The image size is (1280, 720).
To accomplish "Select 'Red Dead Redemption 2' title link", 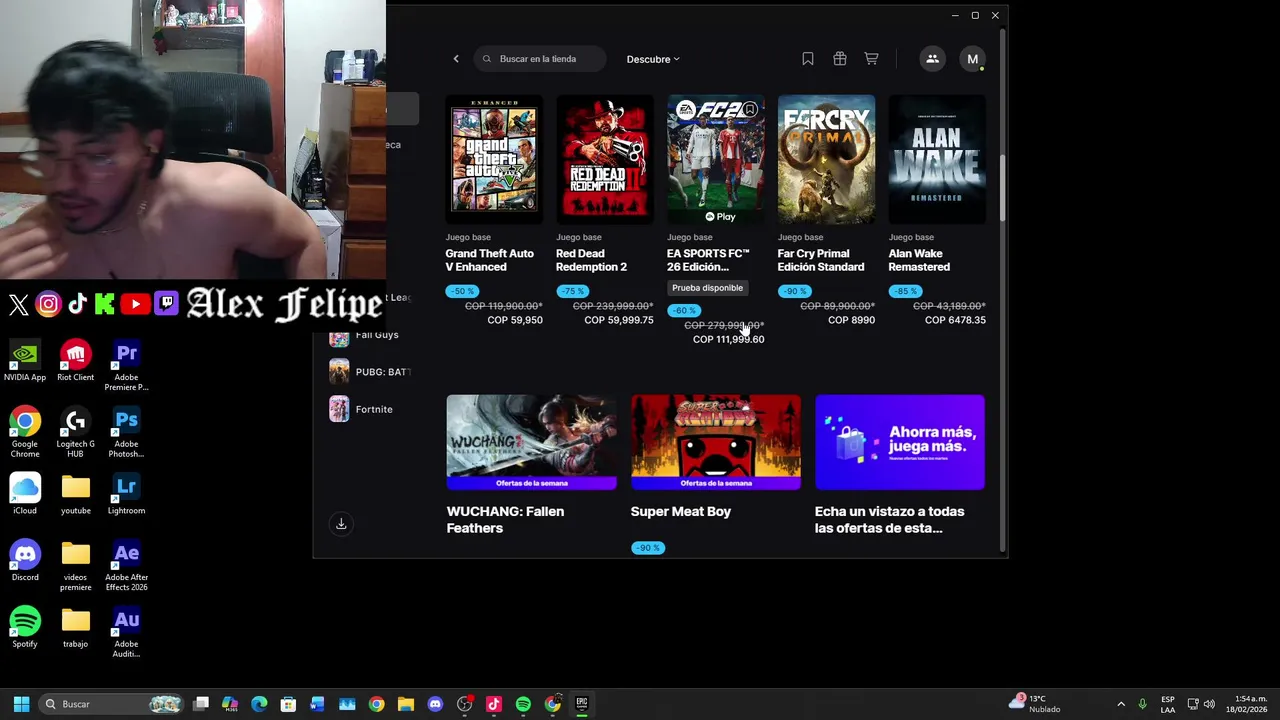I will tap(592, 260).
